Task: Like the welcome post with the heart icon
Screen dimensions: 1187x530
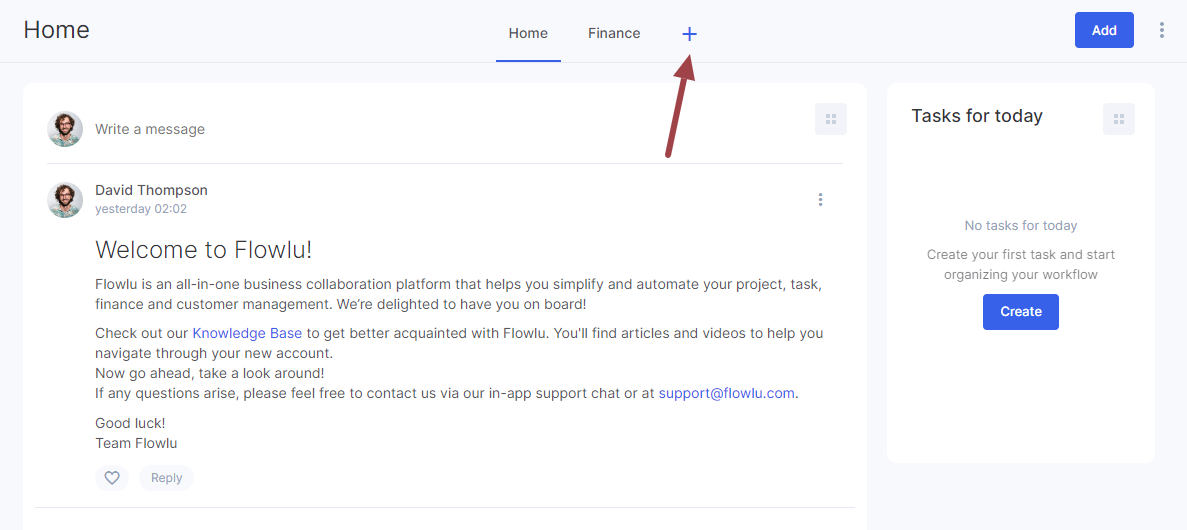Action: coord(112,478)
